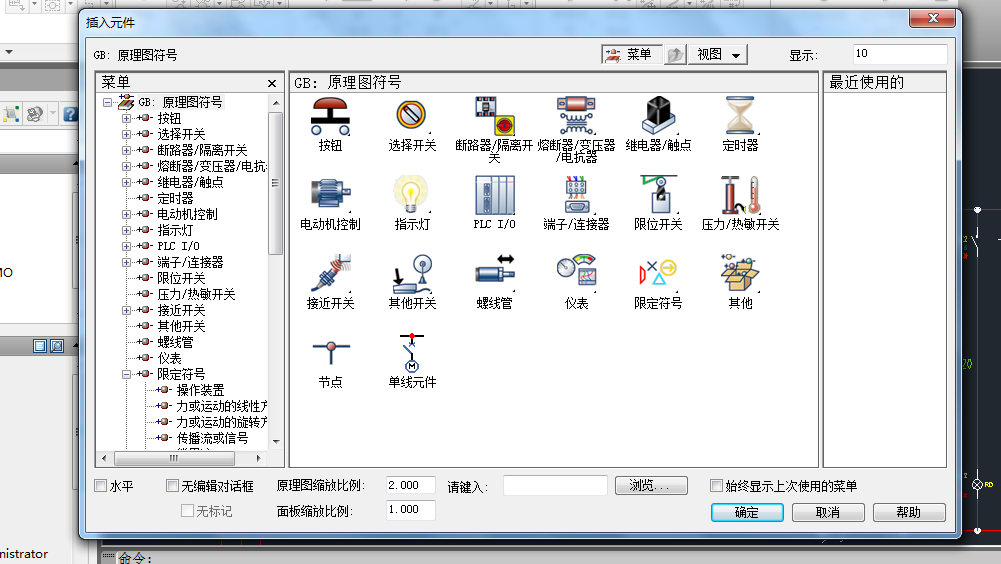Screen dimensions: 1001x564
Task: Enable the 水平 horizontal checkbox
Action: point(101,486)
